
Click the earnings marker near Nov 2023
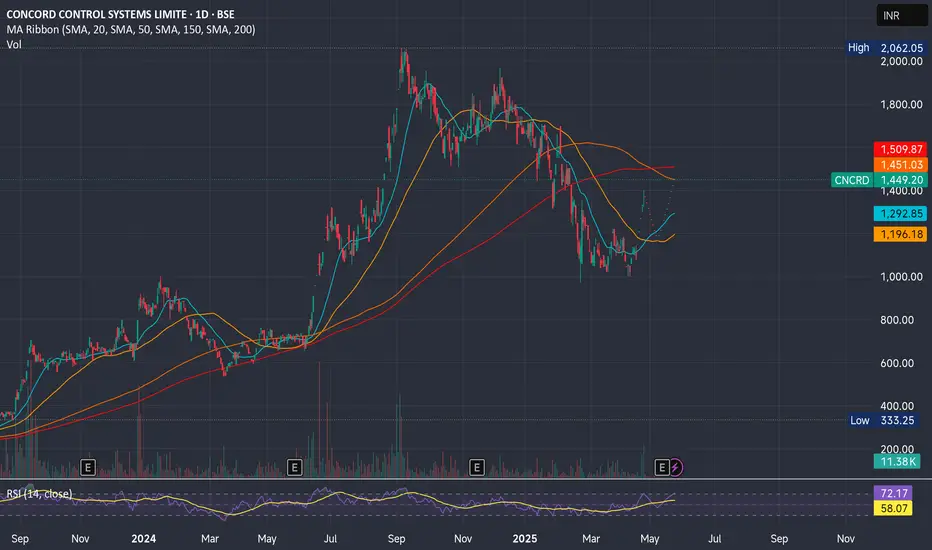[87, 467]
